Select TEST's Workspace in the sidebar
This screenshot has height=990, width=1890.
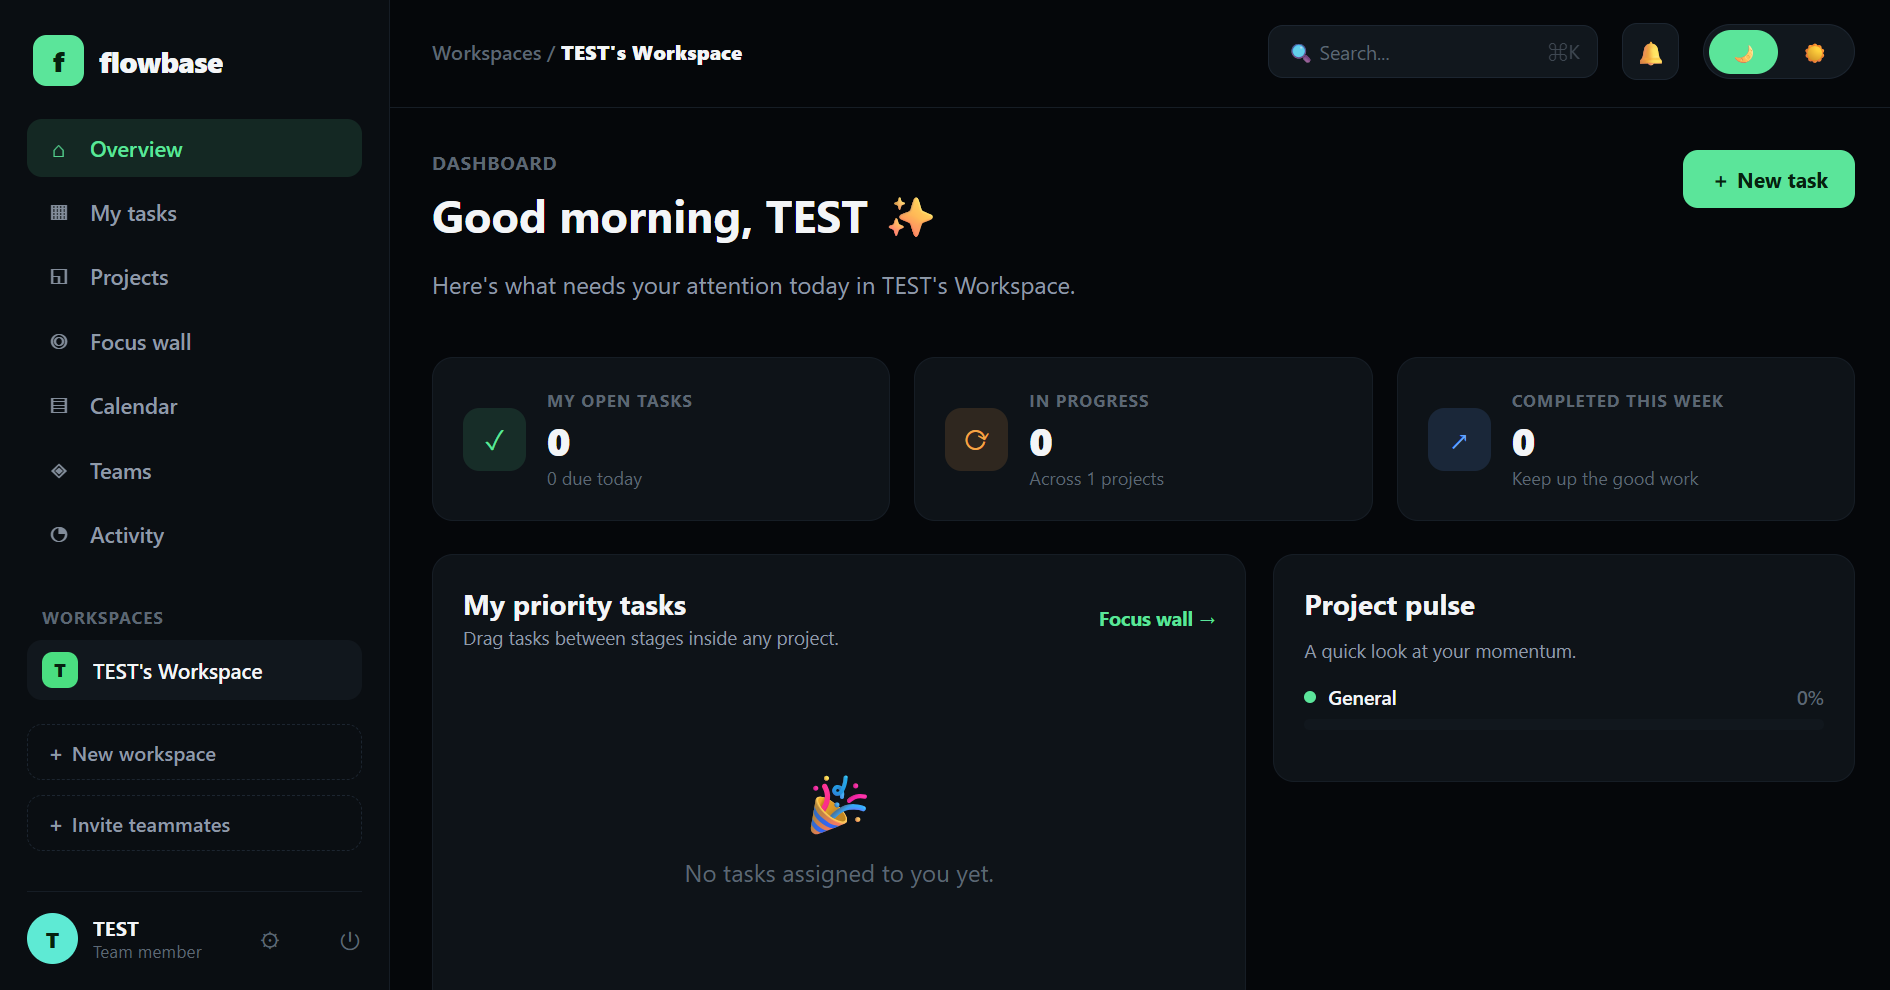click(x=194, y=670)
